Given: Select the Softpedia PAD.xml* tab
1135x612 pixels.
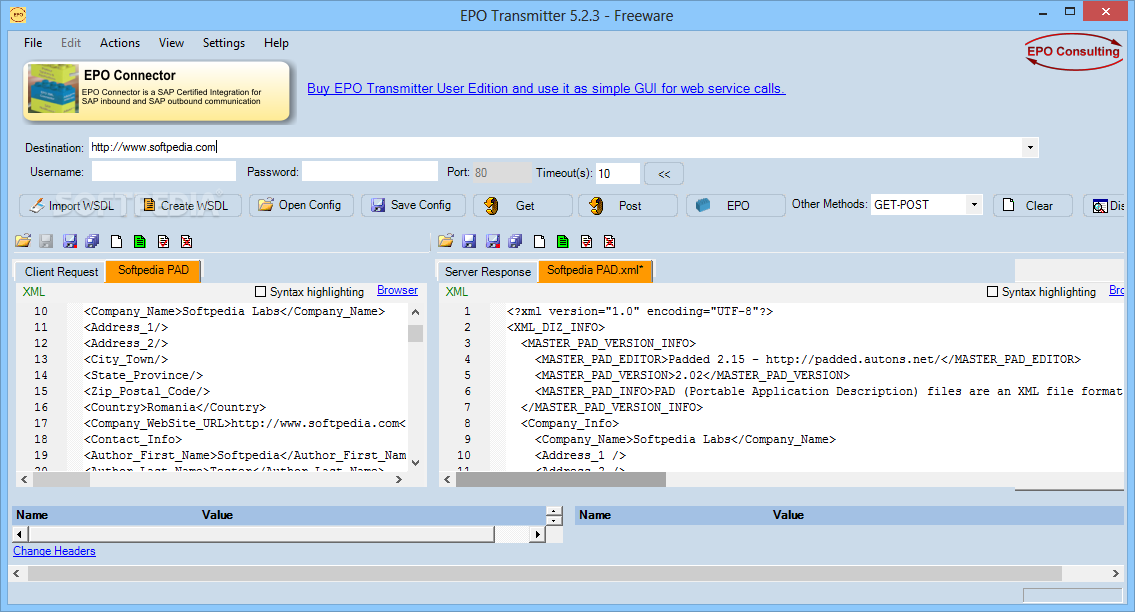Looking at the screenshot, I should 595,270.
